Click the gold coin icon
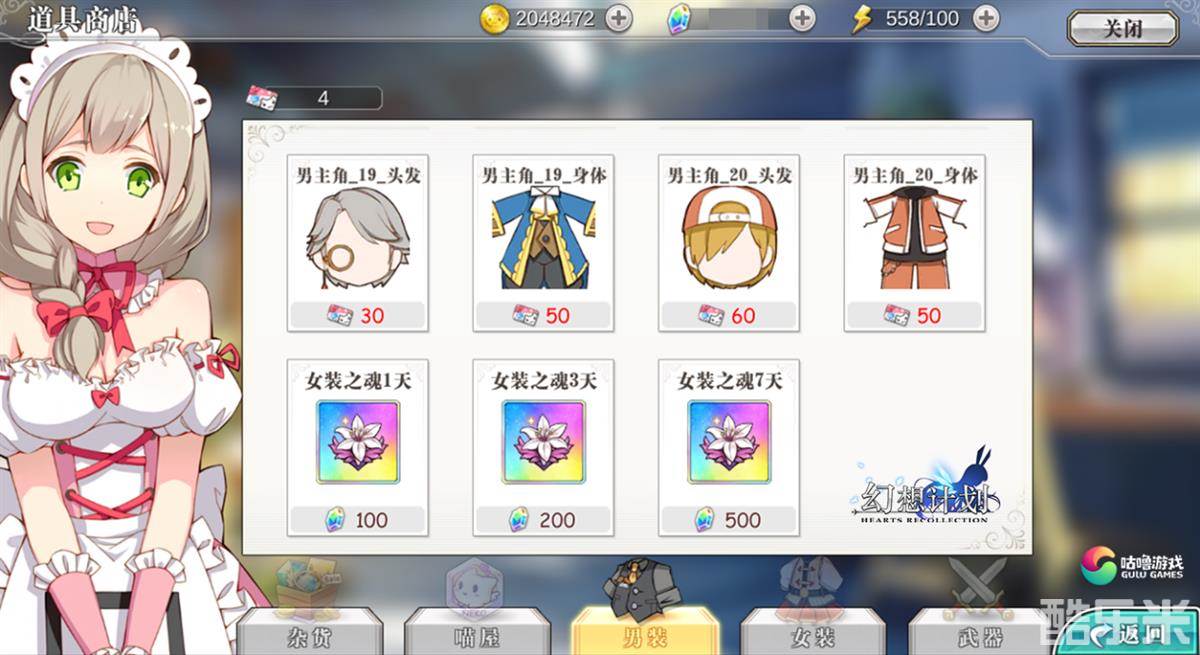The width and height of the screenshot is (1200, 655). (x=494, y=19)
